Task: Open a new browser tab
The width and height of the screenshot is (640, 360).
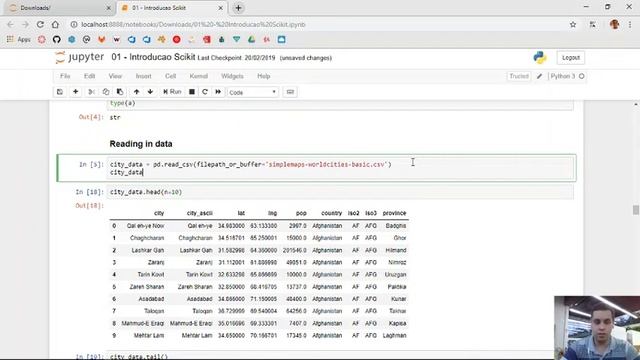Action: pyautogui.click(x=238, y=8)
